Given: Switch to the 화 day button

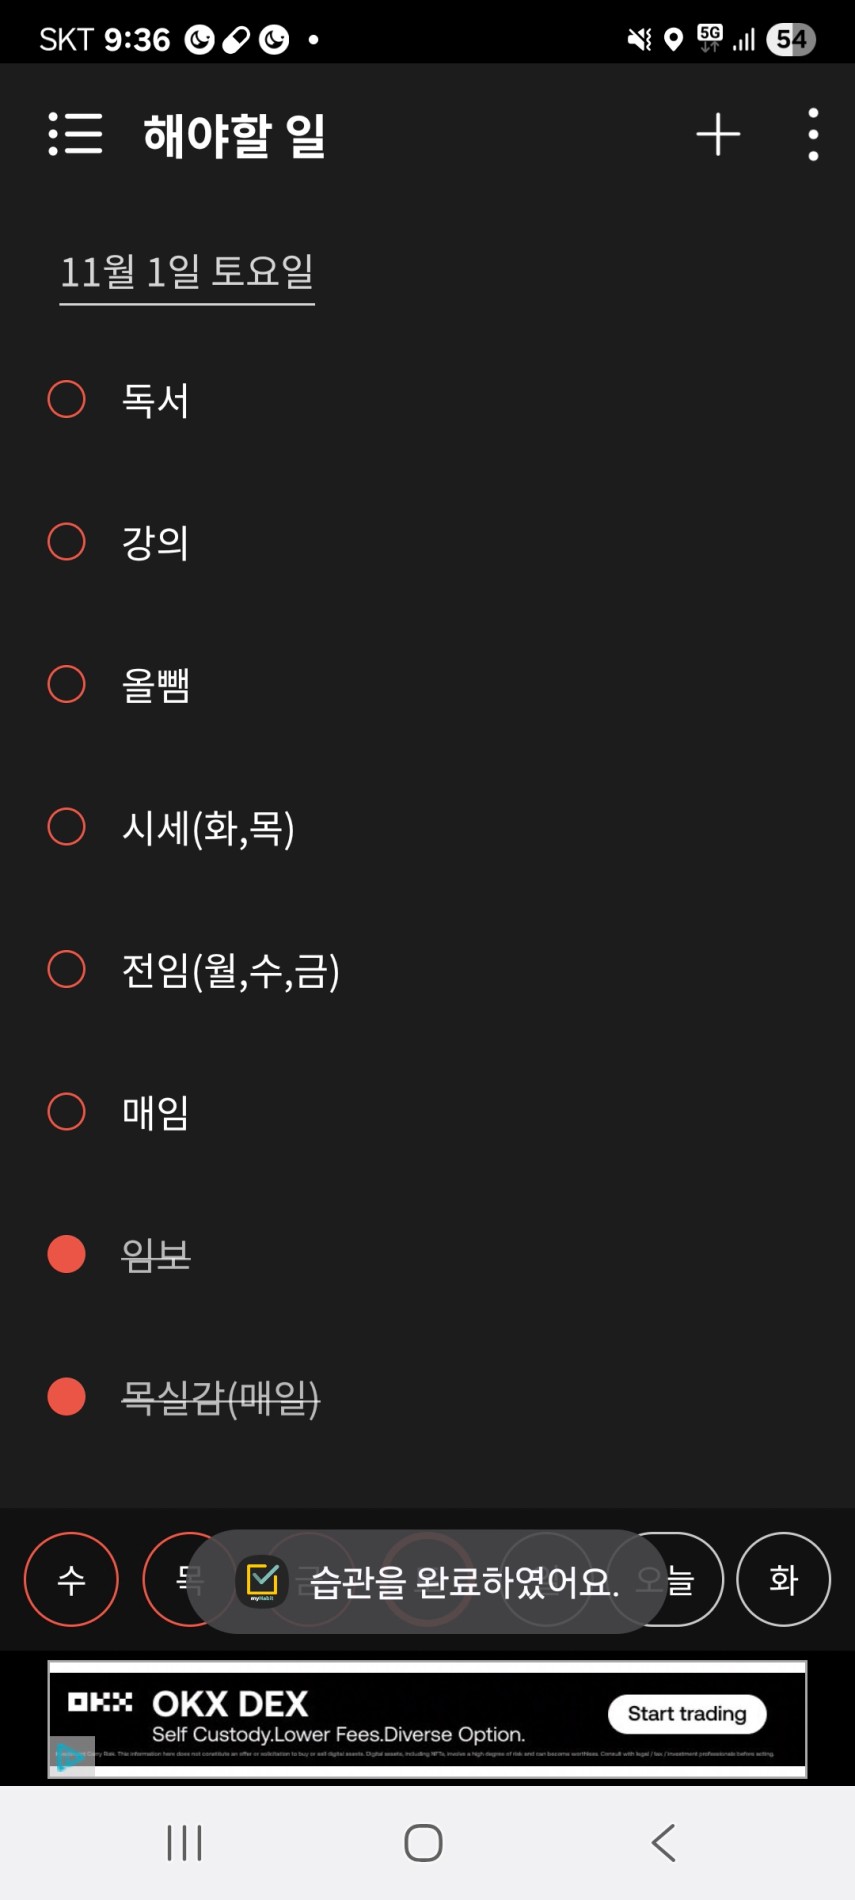Looking at the screenshot, I should click(x=783, y=1579).
